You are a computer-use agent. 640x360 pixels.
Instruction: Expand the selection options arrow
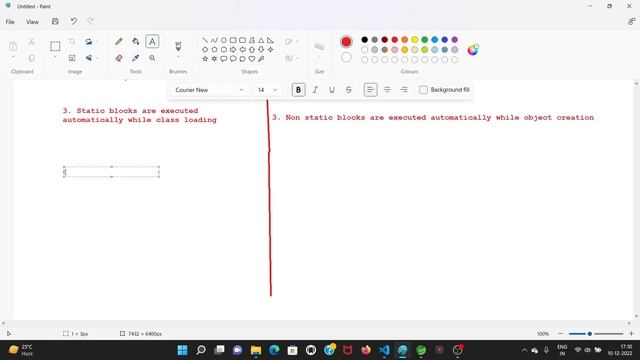pyautogui.click(x=55, y=57)
